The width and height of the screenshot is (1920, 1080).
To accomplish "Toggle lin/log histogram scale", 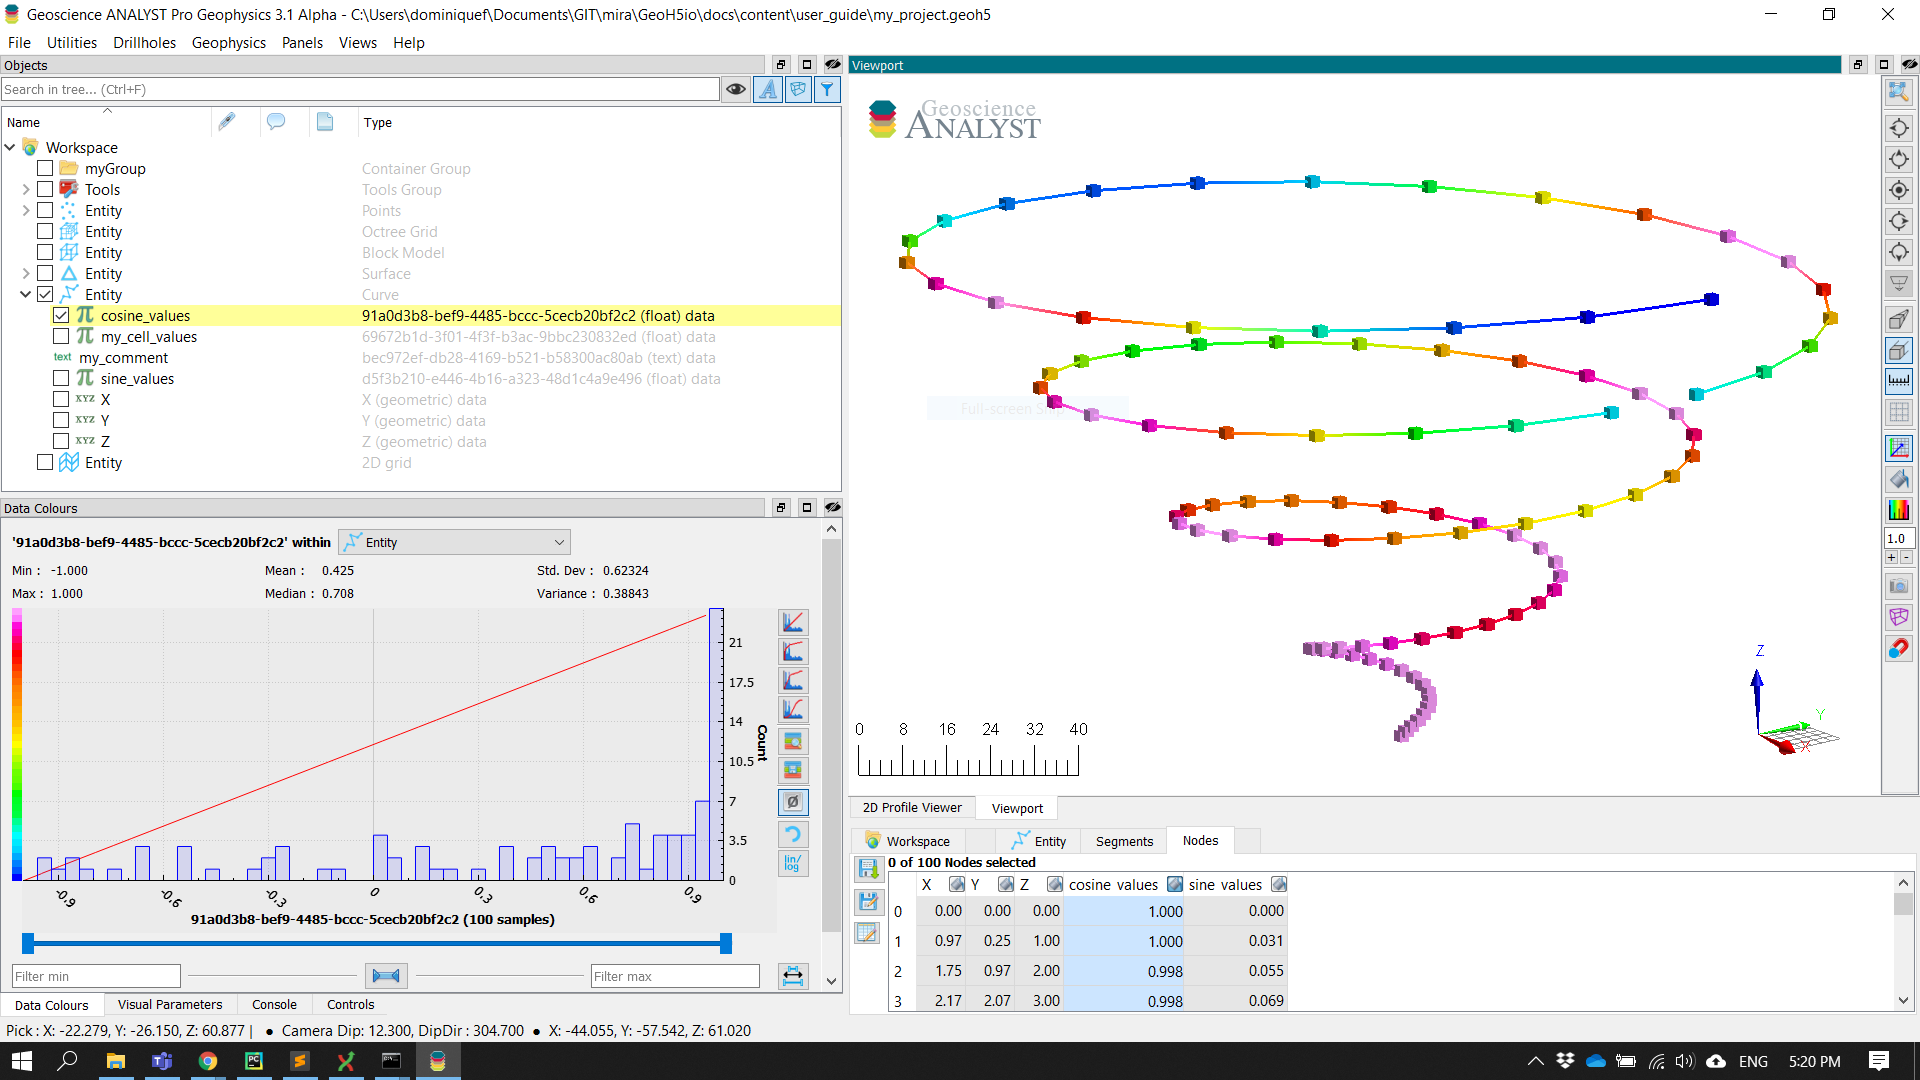I will point(793,863).
